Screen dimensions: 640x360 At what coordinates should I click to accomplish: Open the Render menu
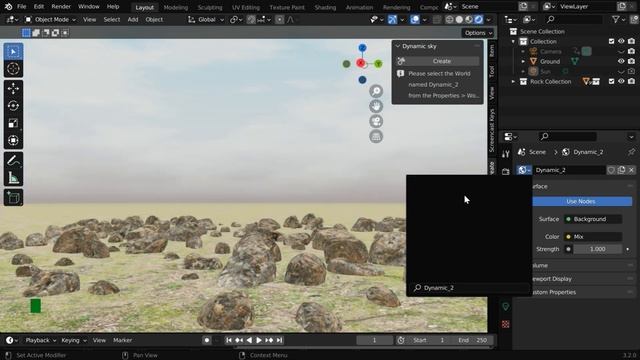coord(61,7)
